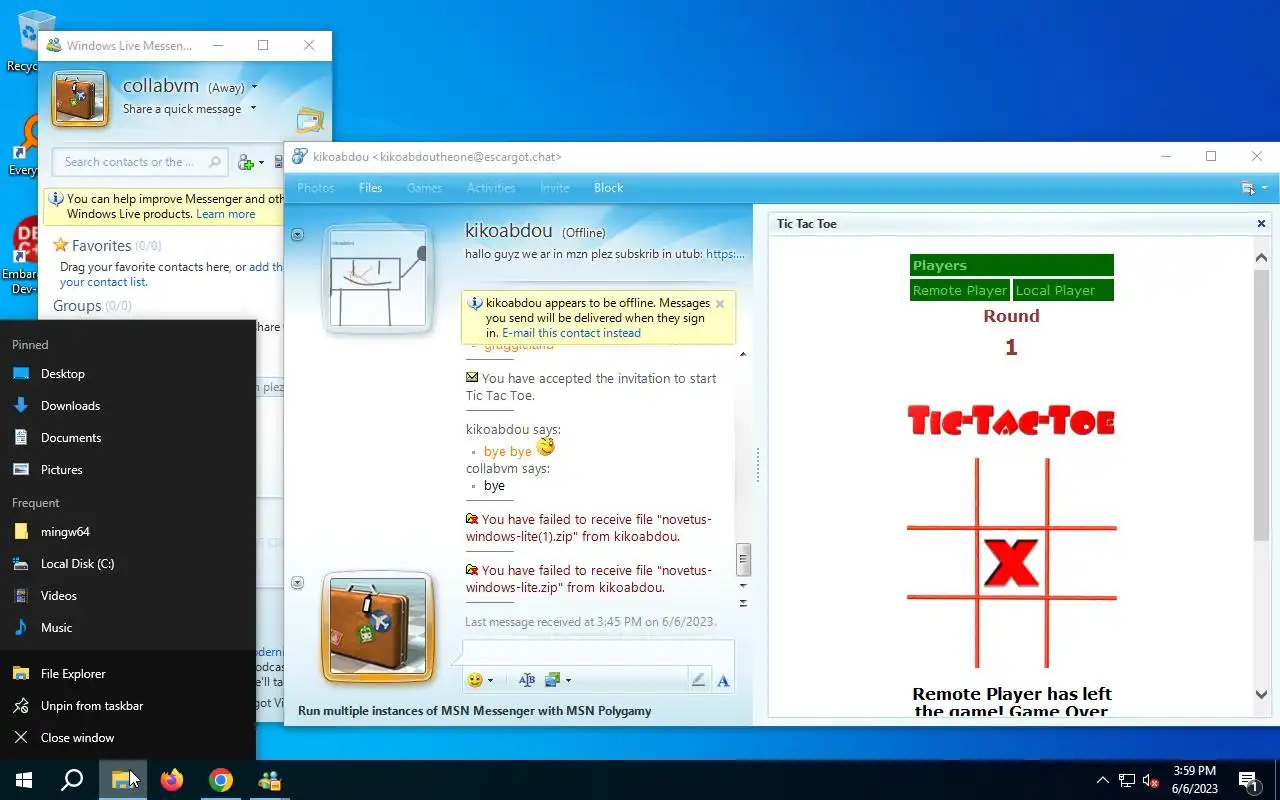Open the Away status dropdown arrow
The image size is (1280, 800).
255,87
